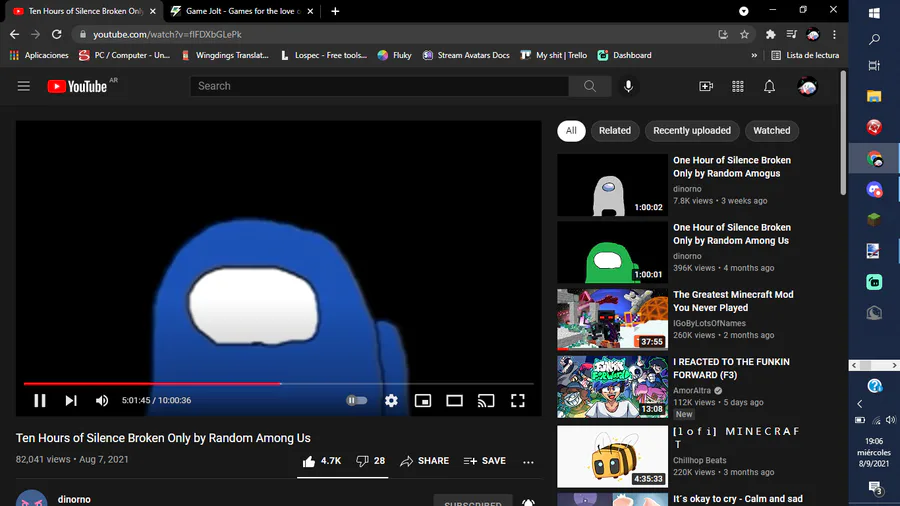This screenshot has width=900, height=506.
Task: Enter fullscreen mode
Action: (x=518, y=400)
